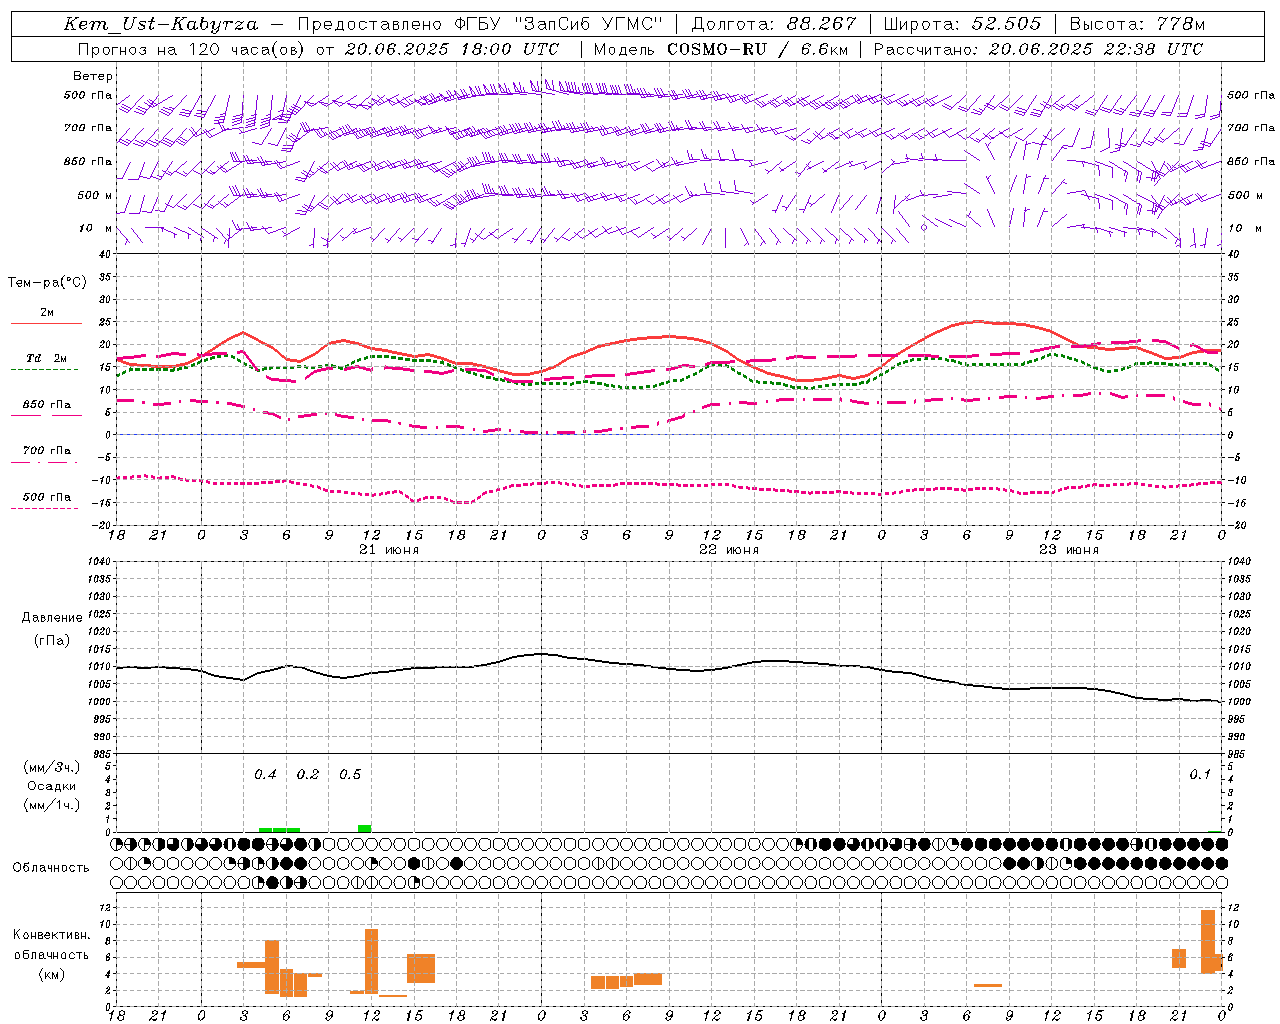This screenshot has height=1024, width=1280.
Task: Click the 500 м wind level label on left
Action: tap(96, 195)
